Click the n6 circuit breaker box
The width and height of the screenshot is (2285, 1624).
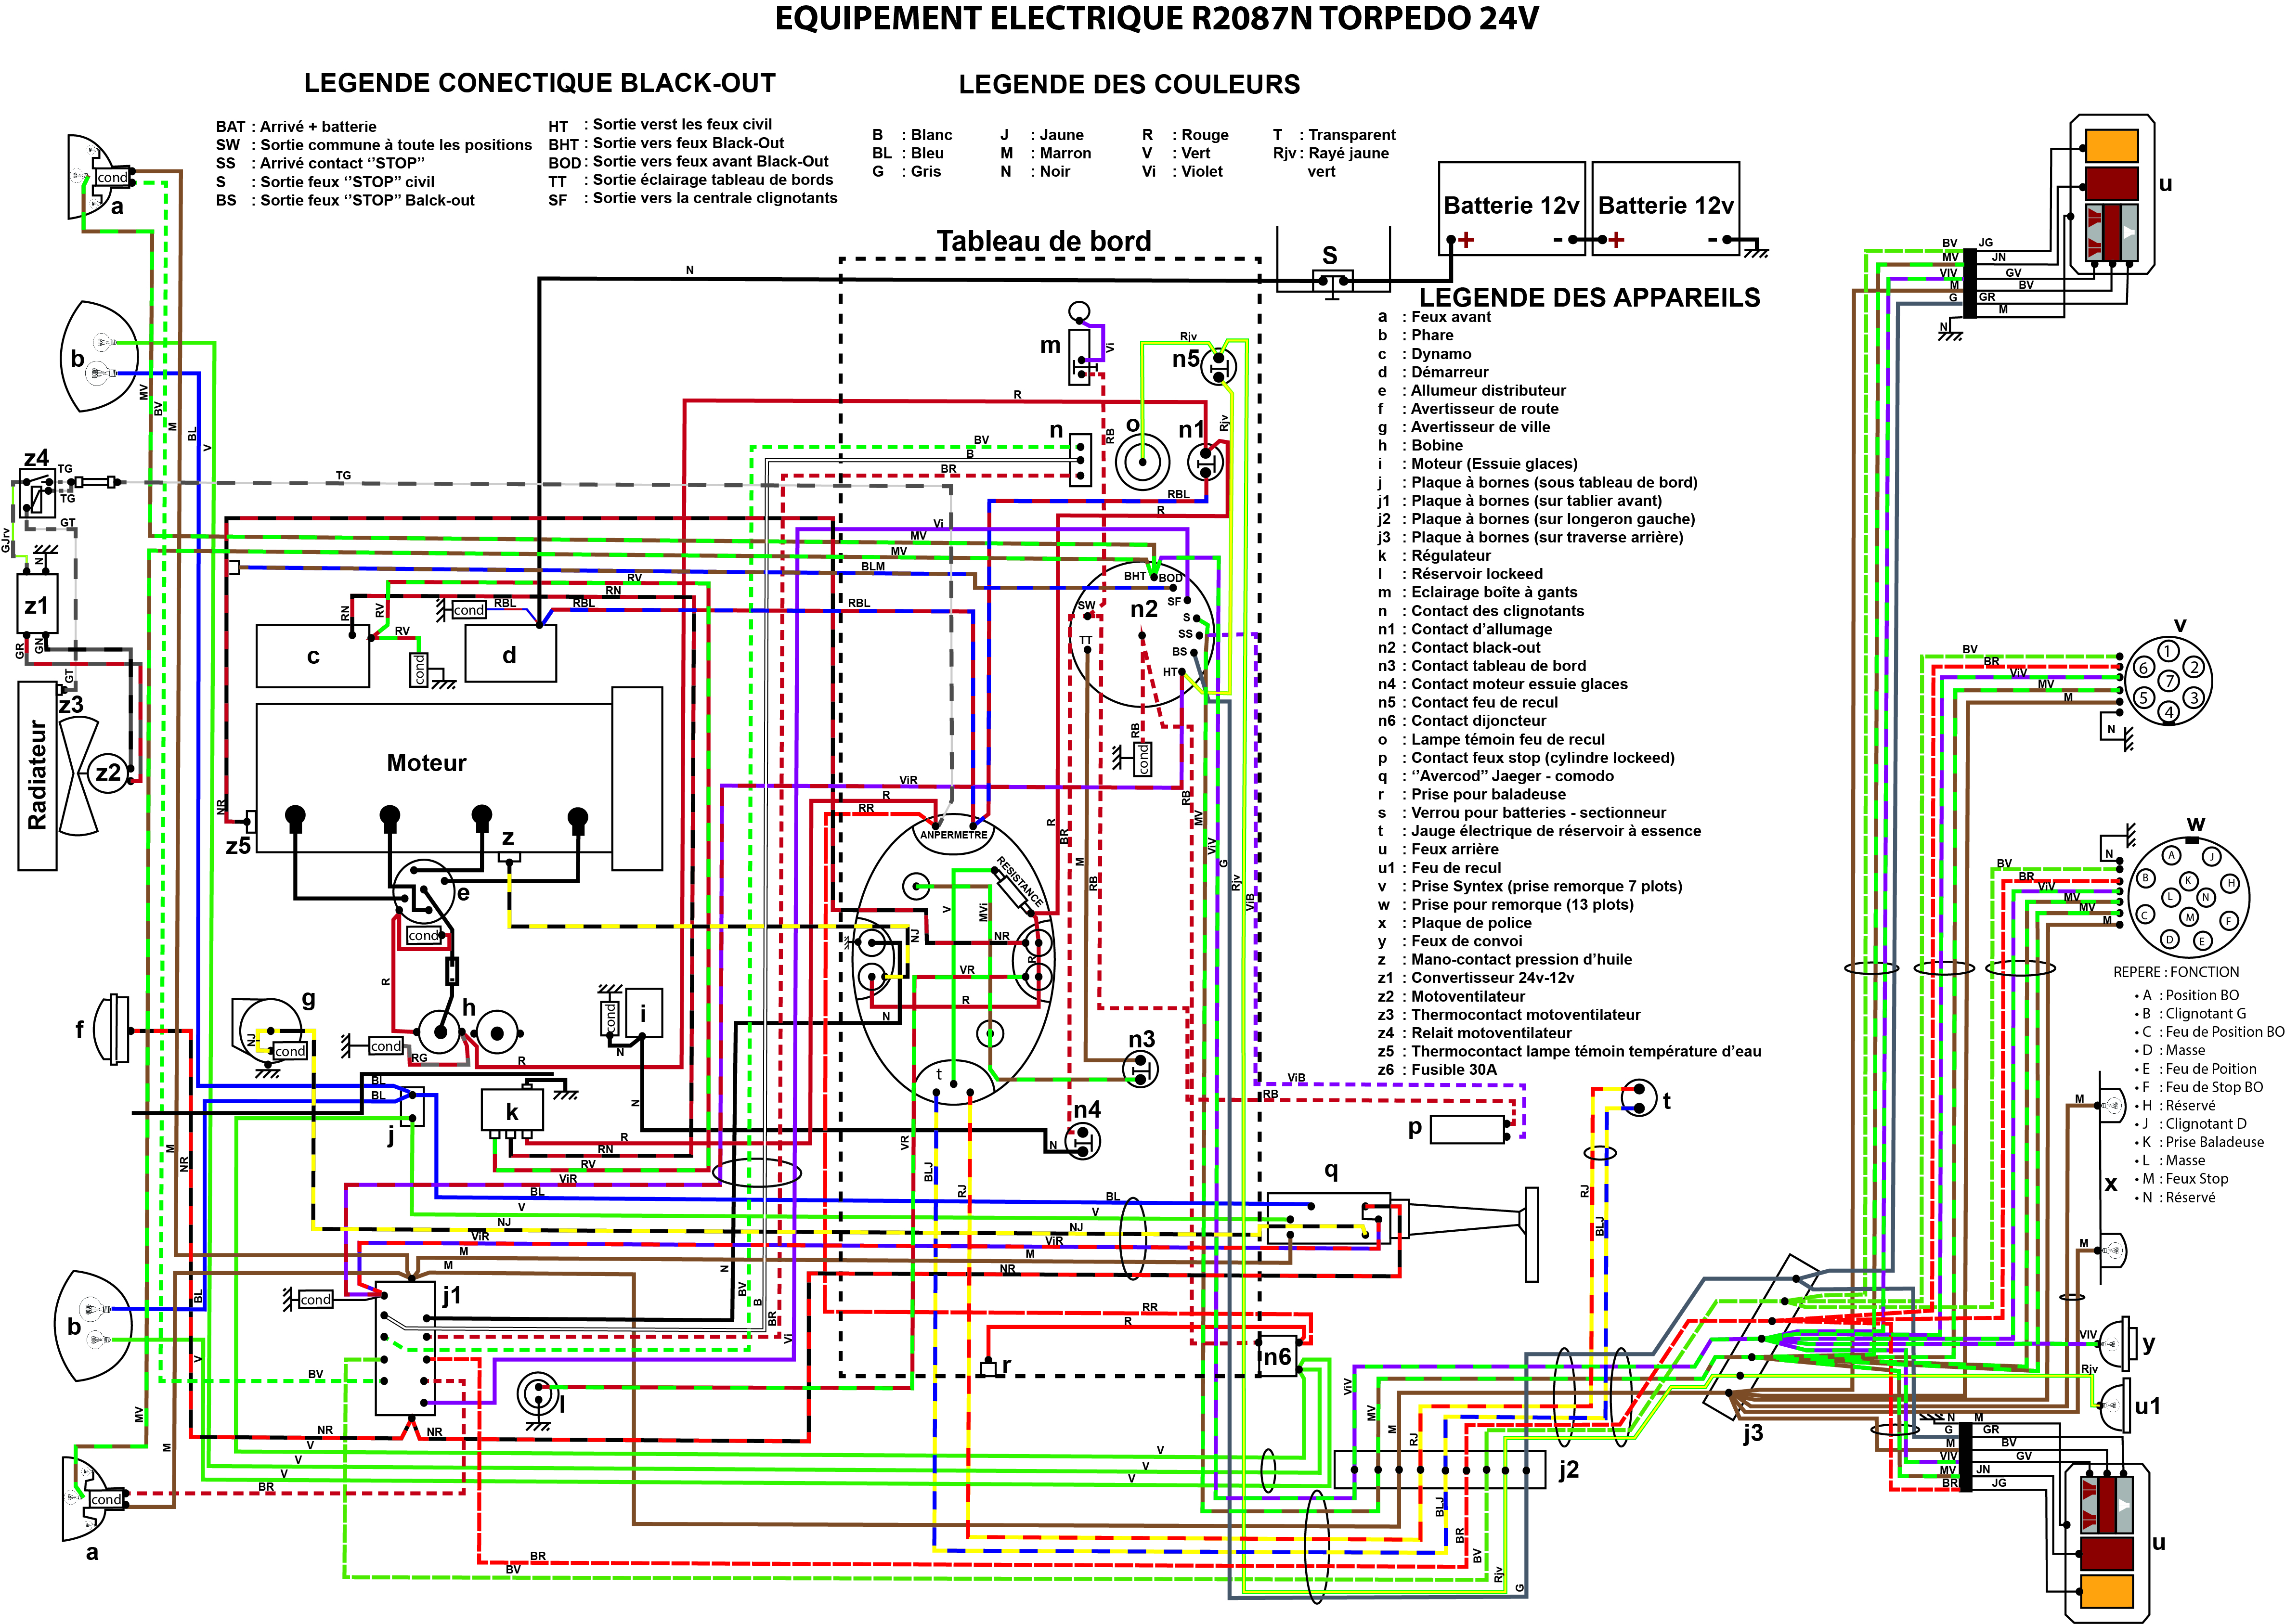[x=1278, y=1357]
